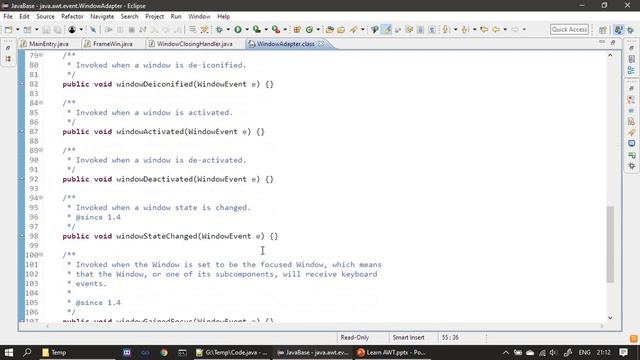This screenshot has height=360, width=640.
Task: Click the editor scroll down arrow
Action: point(610,318)
